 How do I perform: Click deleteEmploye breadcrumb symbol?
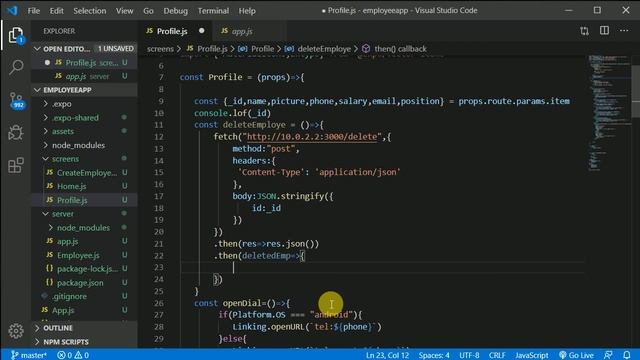pos(289,49)
